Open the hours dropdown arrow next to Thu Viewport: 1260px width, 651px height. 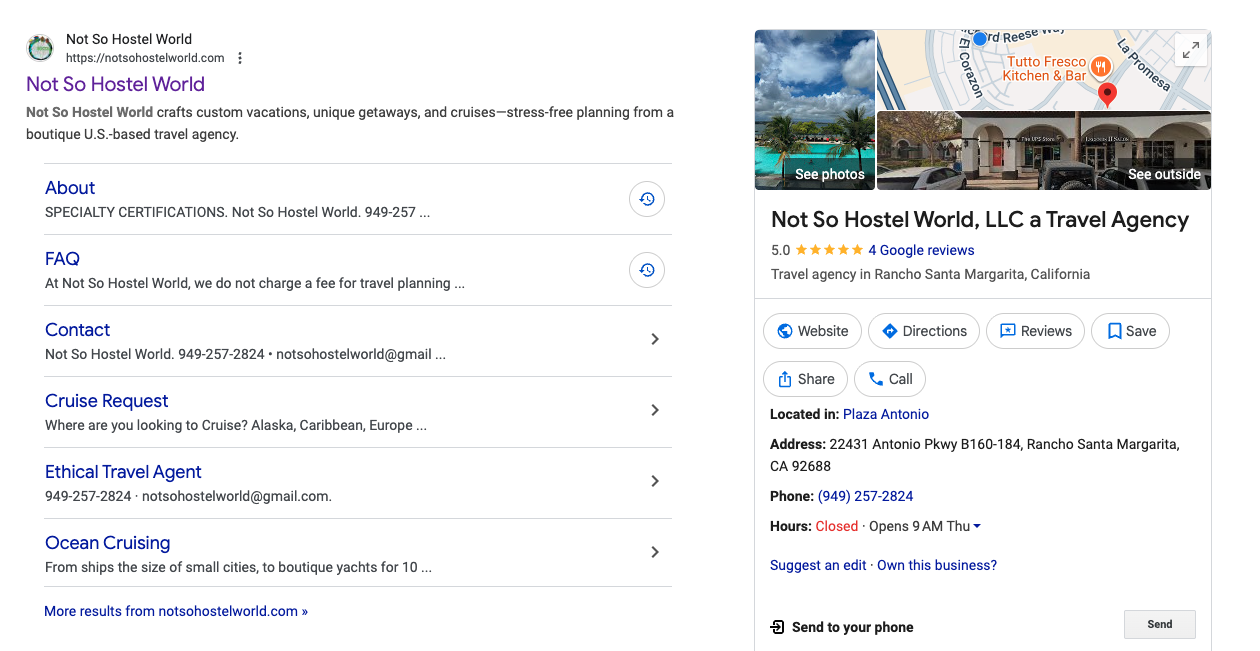[x=977, y=527]
